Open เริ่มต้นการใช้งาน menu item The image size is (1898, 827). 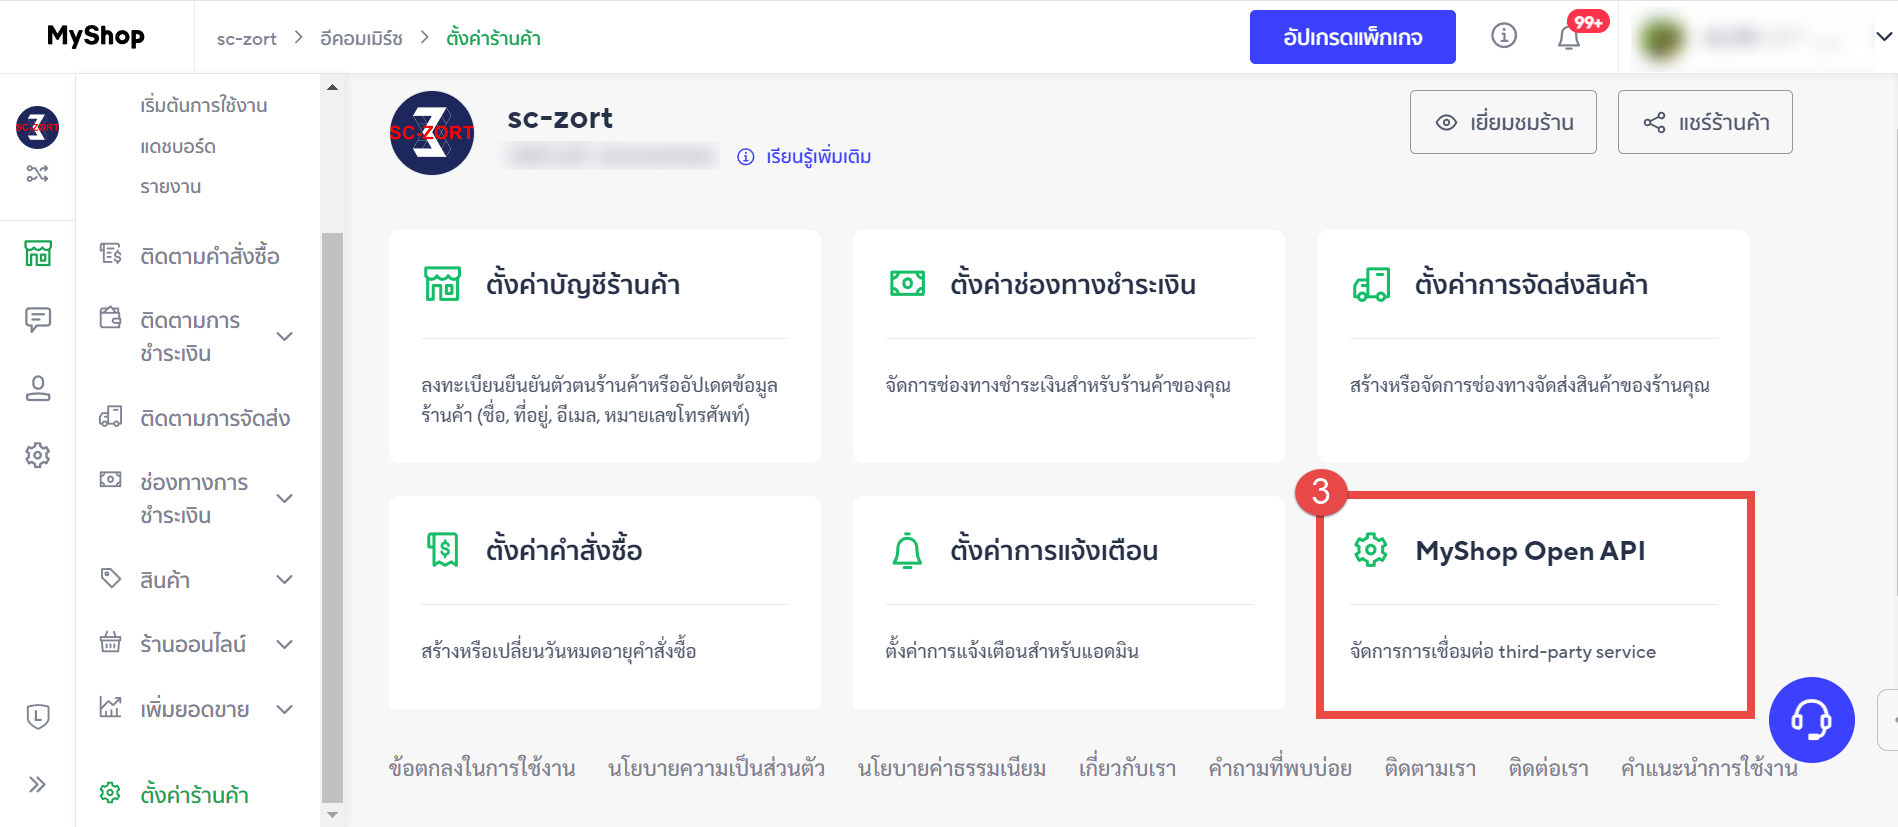[204, 105]
